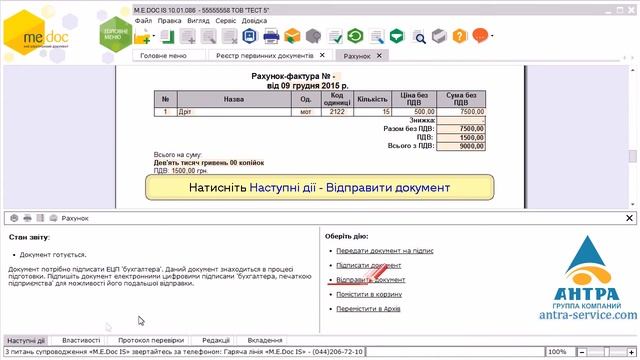Click printer icon in Рахунок panel header
Viewport: 640px width, 360px height.
click(x=27, y=218)
